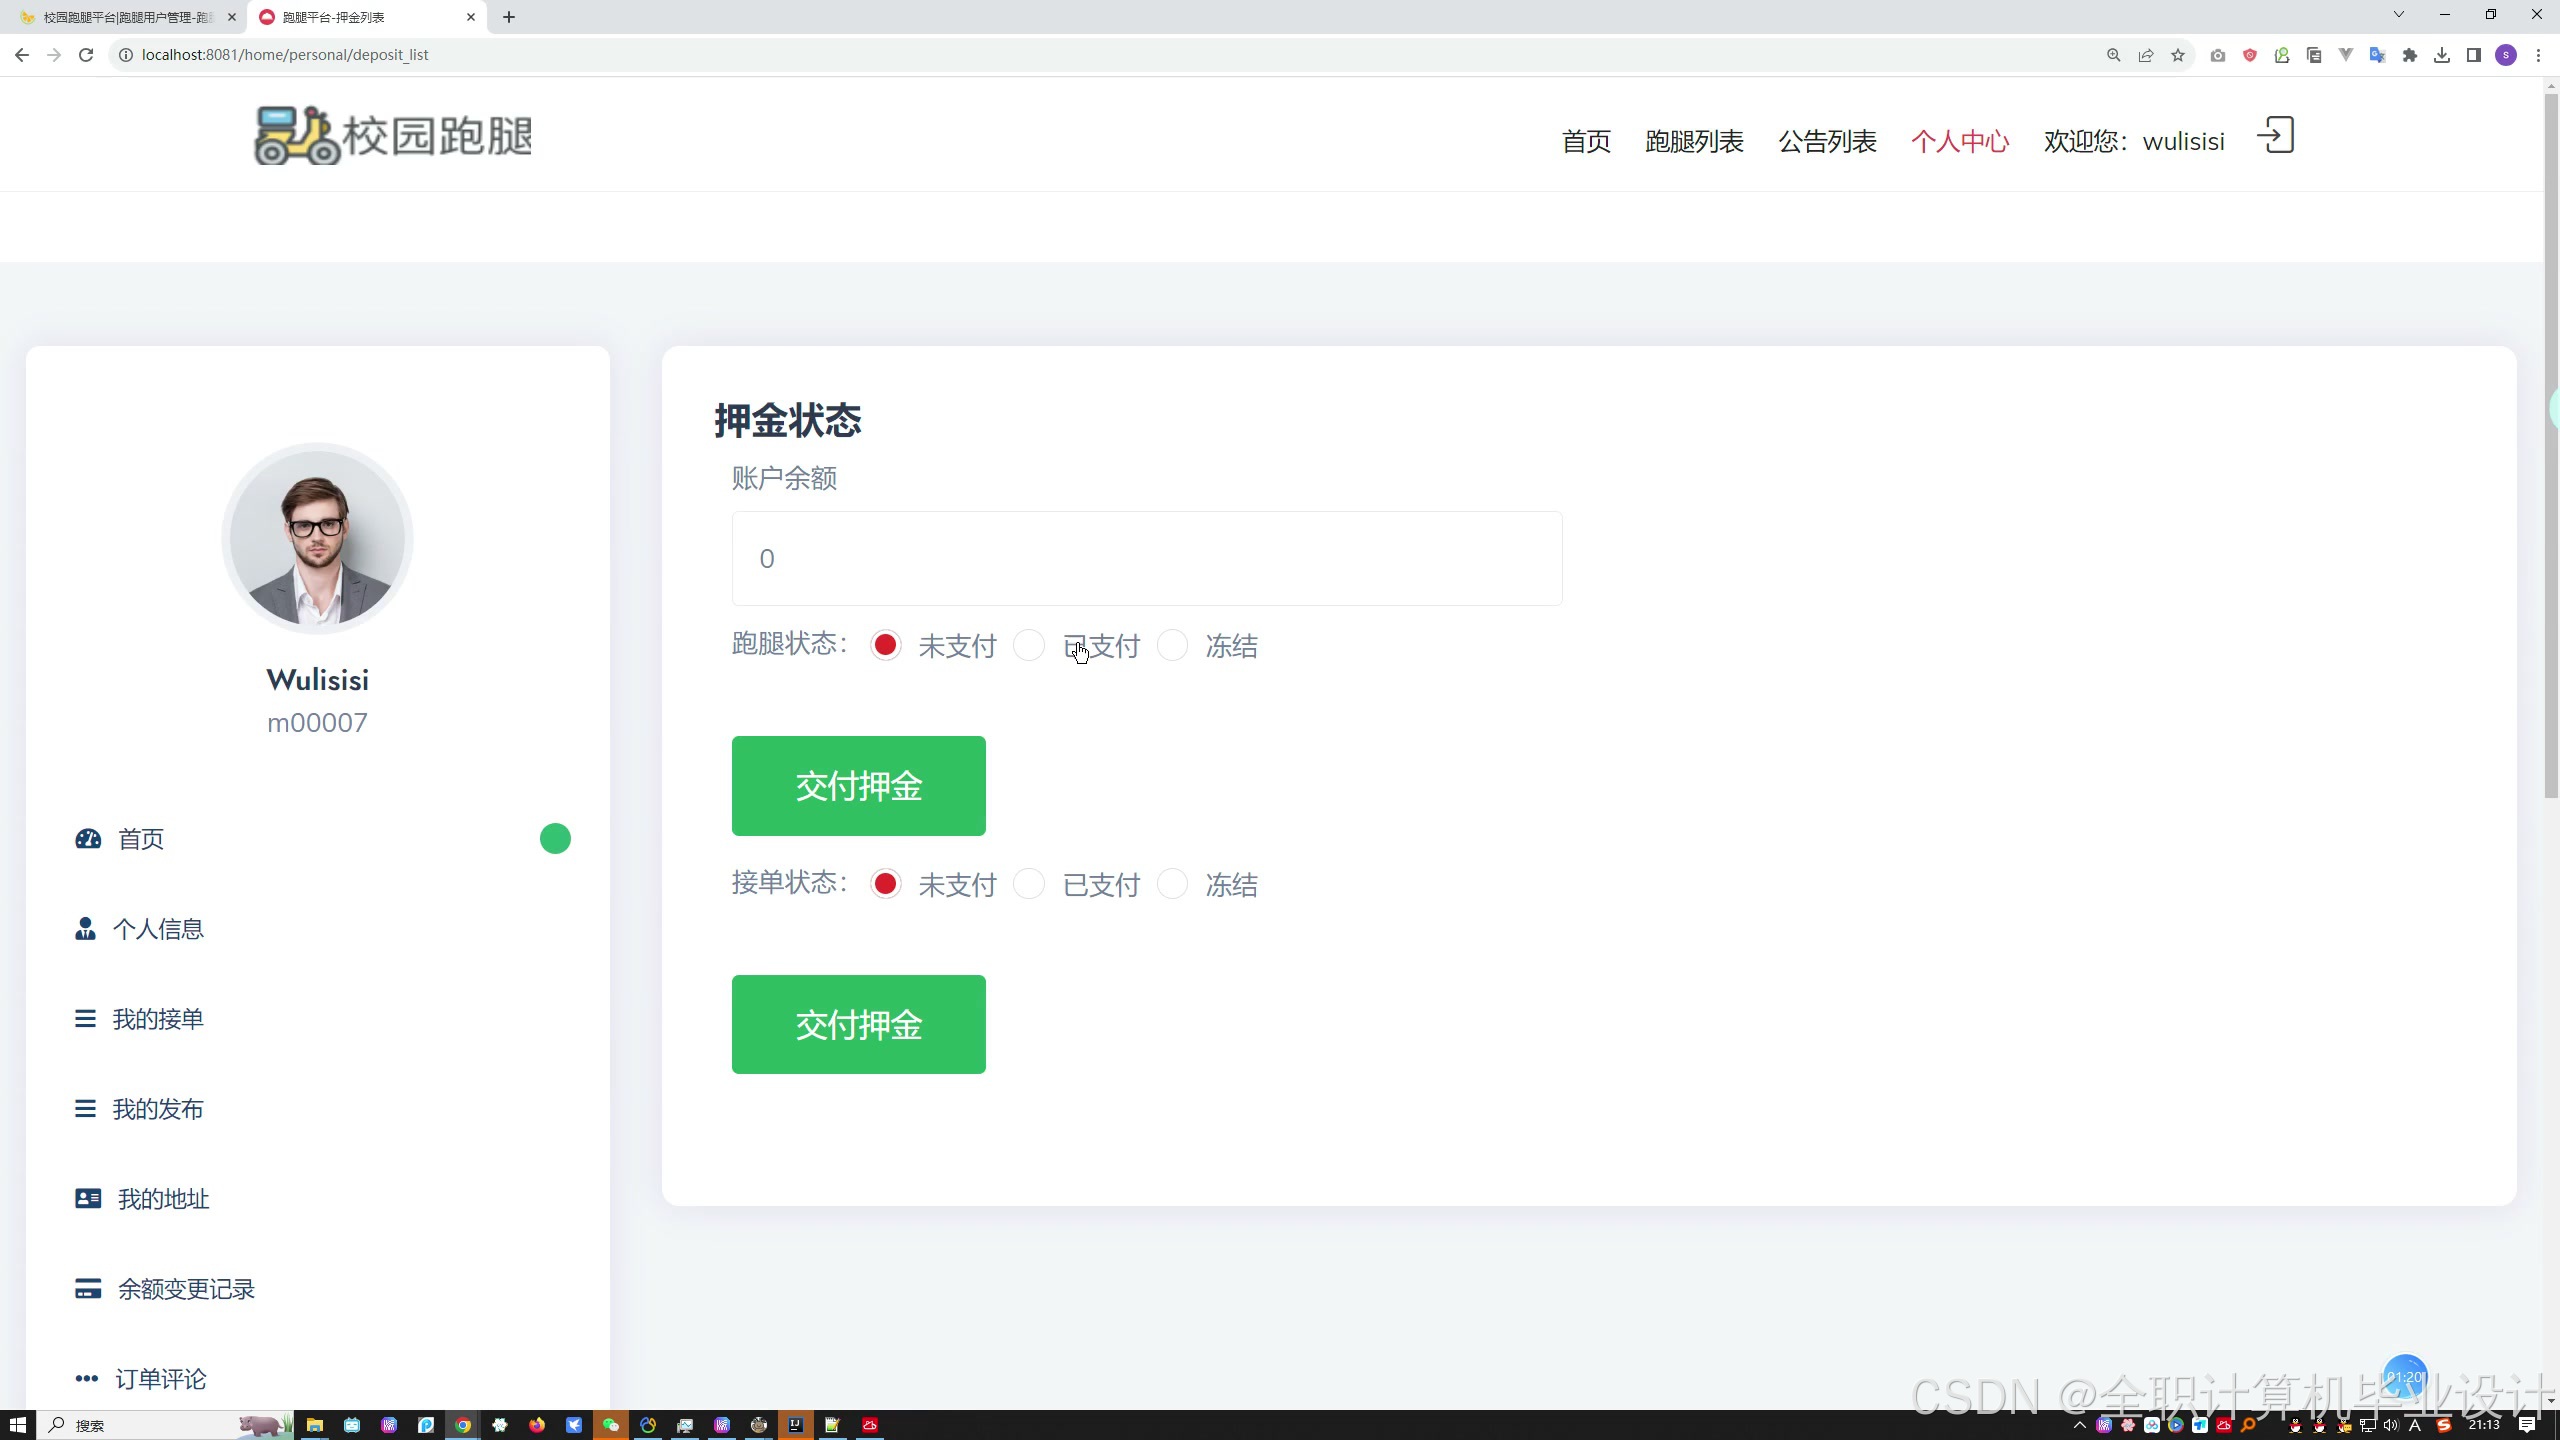Click the credit card icon beside 余额变更记录
This screenshot has width=2560, height=1440.
[x=88, y=1289]
